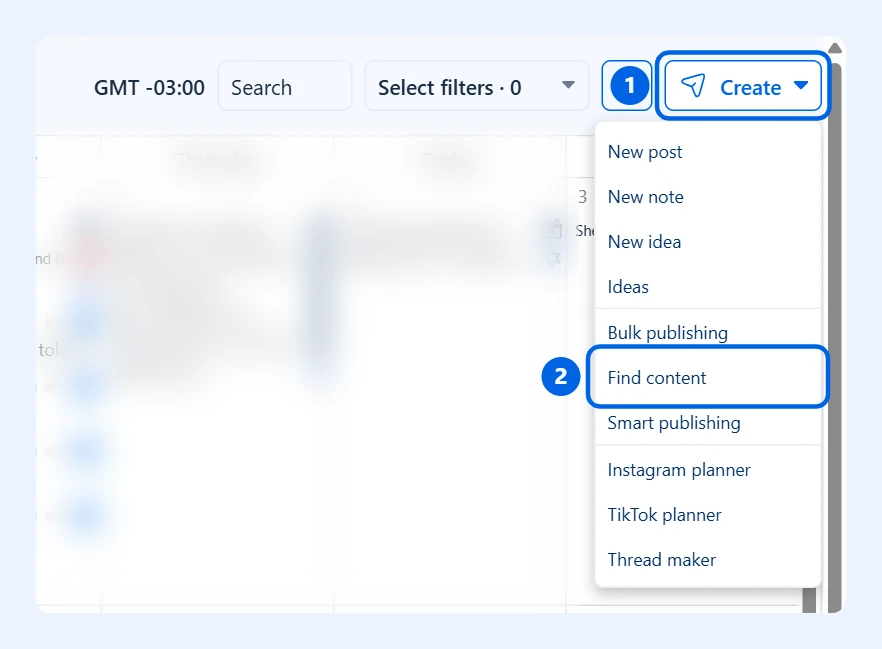Screen dimensions: 882x649
Task: Click the Select filters dropdown arrow
Action: (x=568, y=85)
